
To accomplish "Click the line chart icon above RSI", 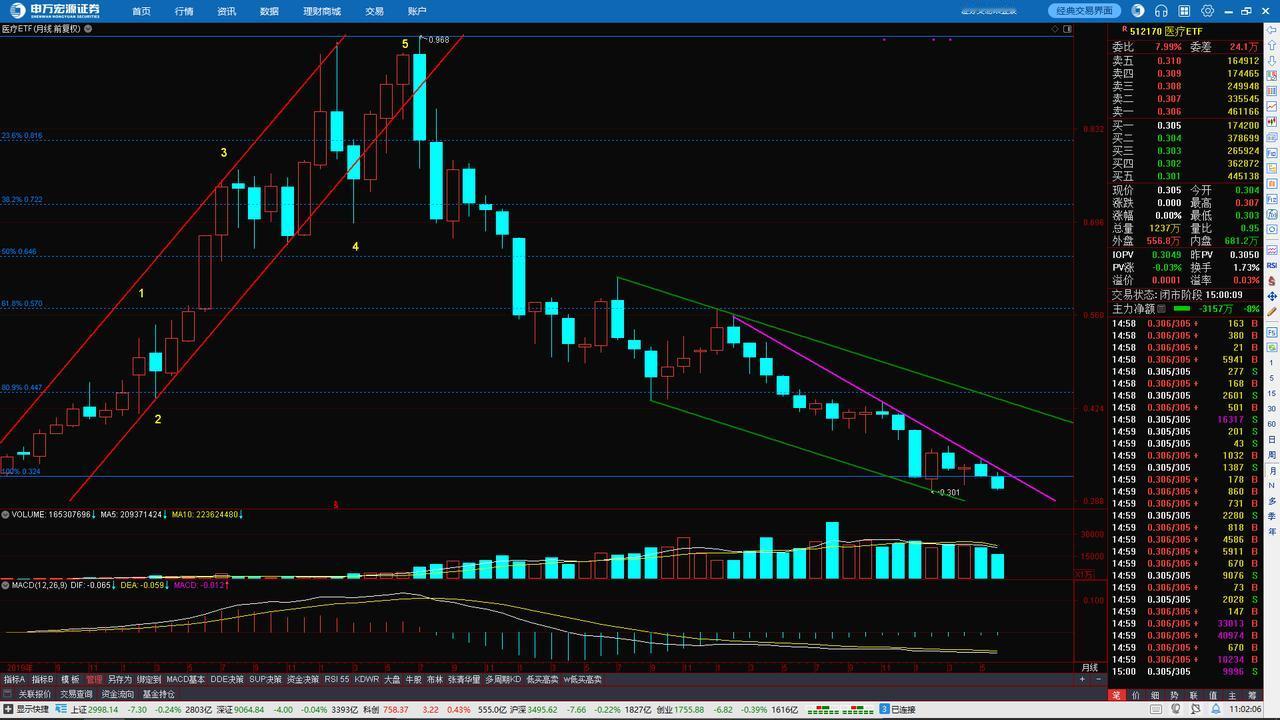I will 1272,250.
